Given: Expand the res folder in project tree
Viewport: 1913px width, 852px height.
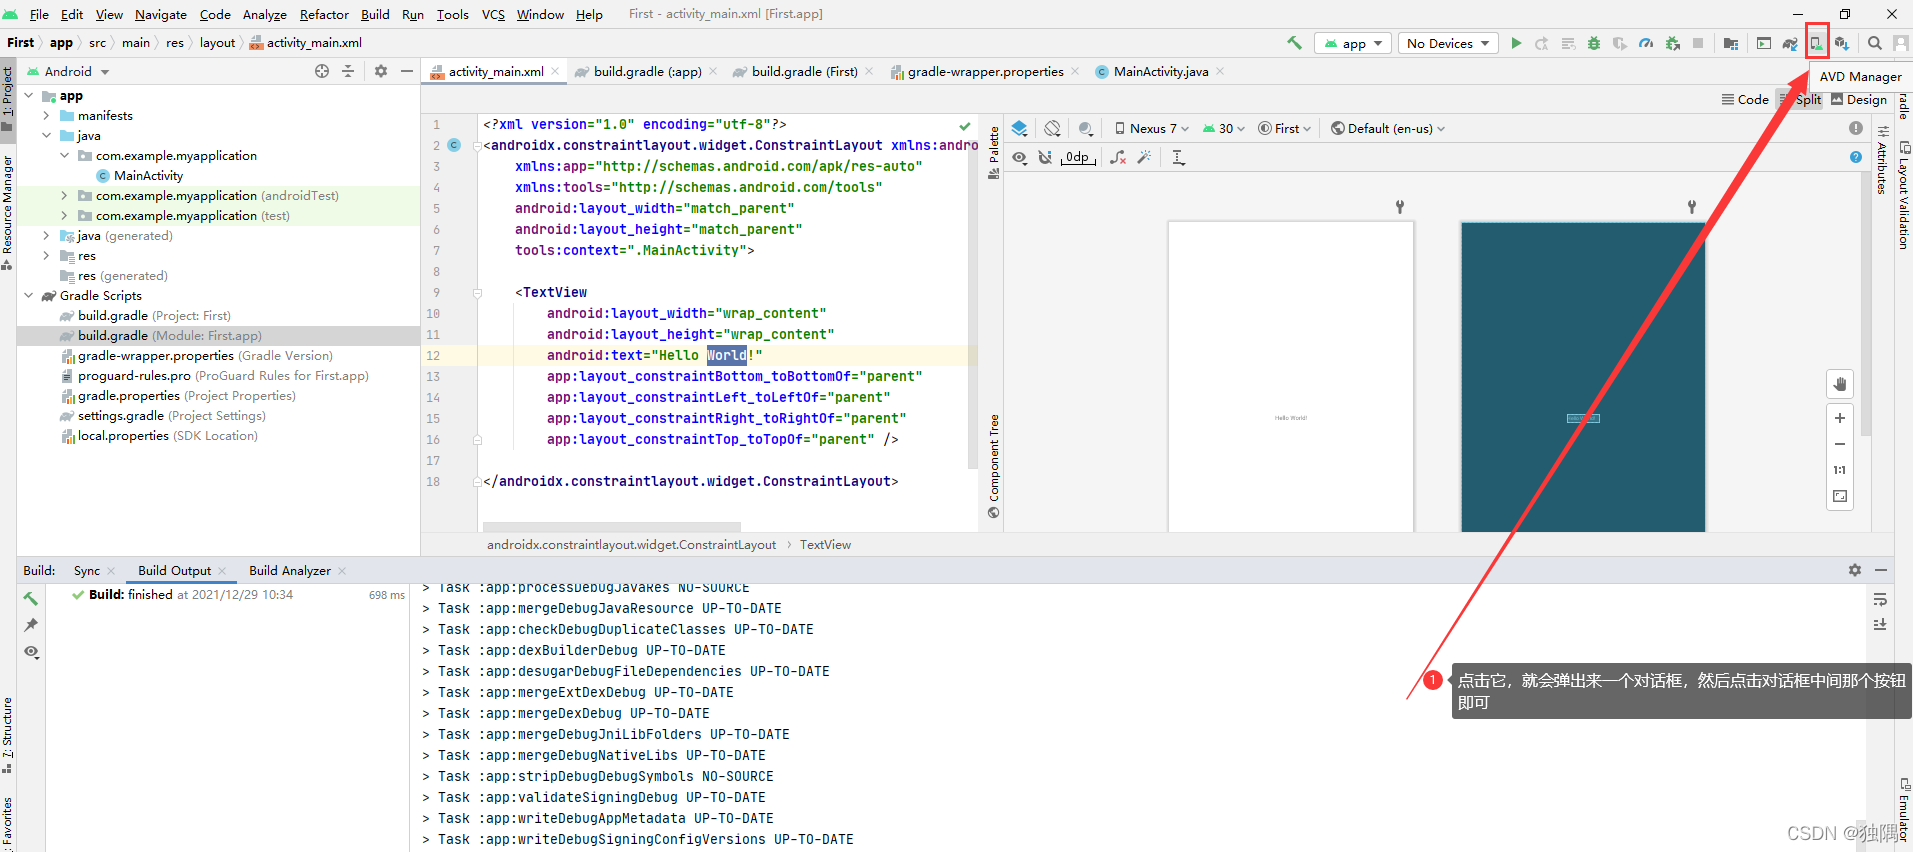Looking at the screenshot, I should [x=46, y=255].
